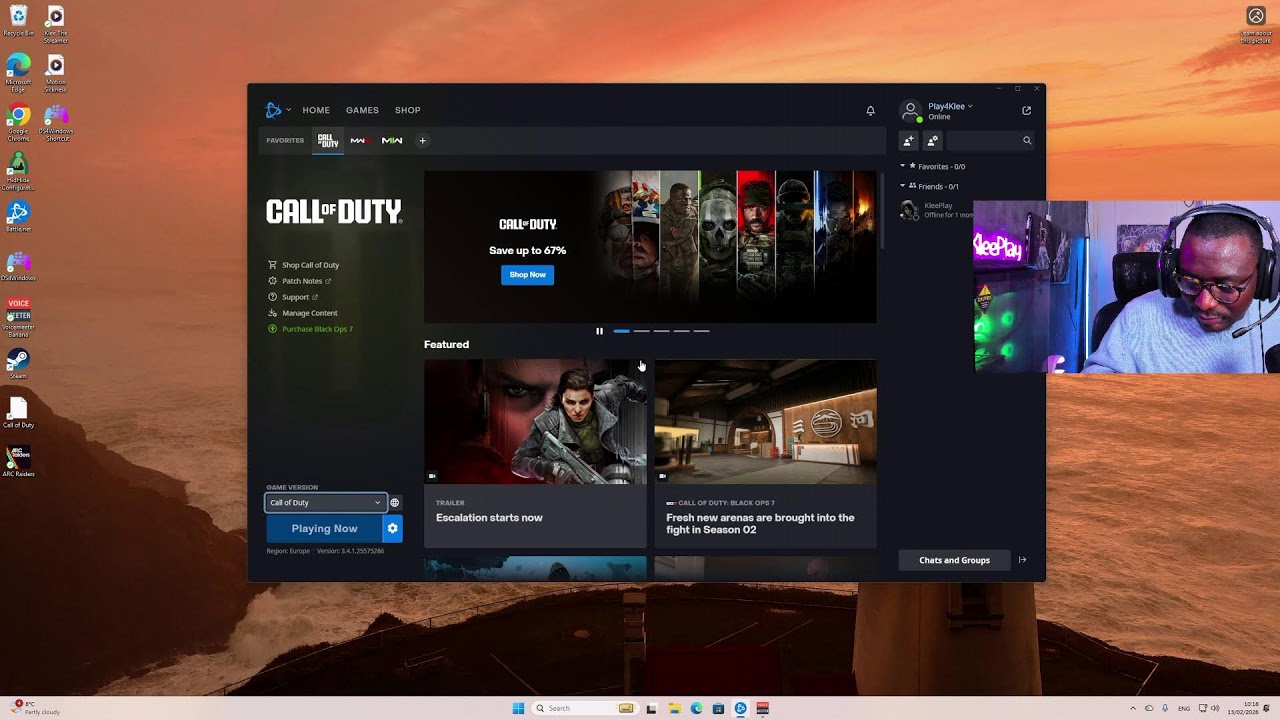Open the SHOP tab
This screenshot has width=1280, height=720.
(407, 110)
